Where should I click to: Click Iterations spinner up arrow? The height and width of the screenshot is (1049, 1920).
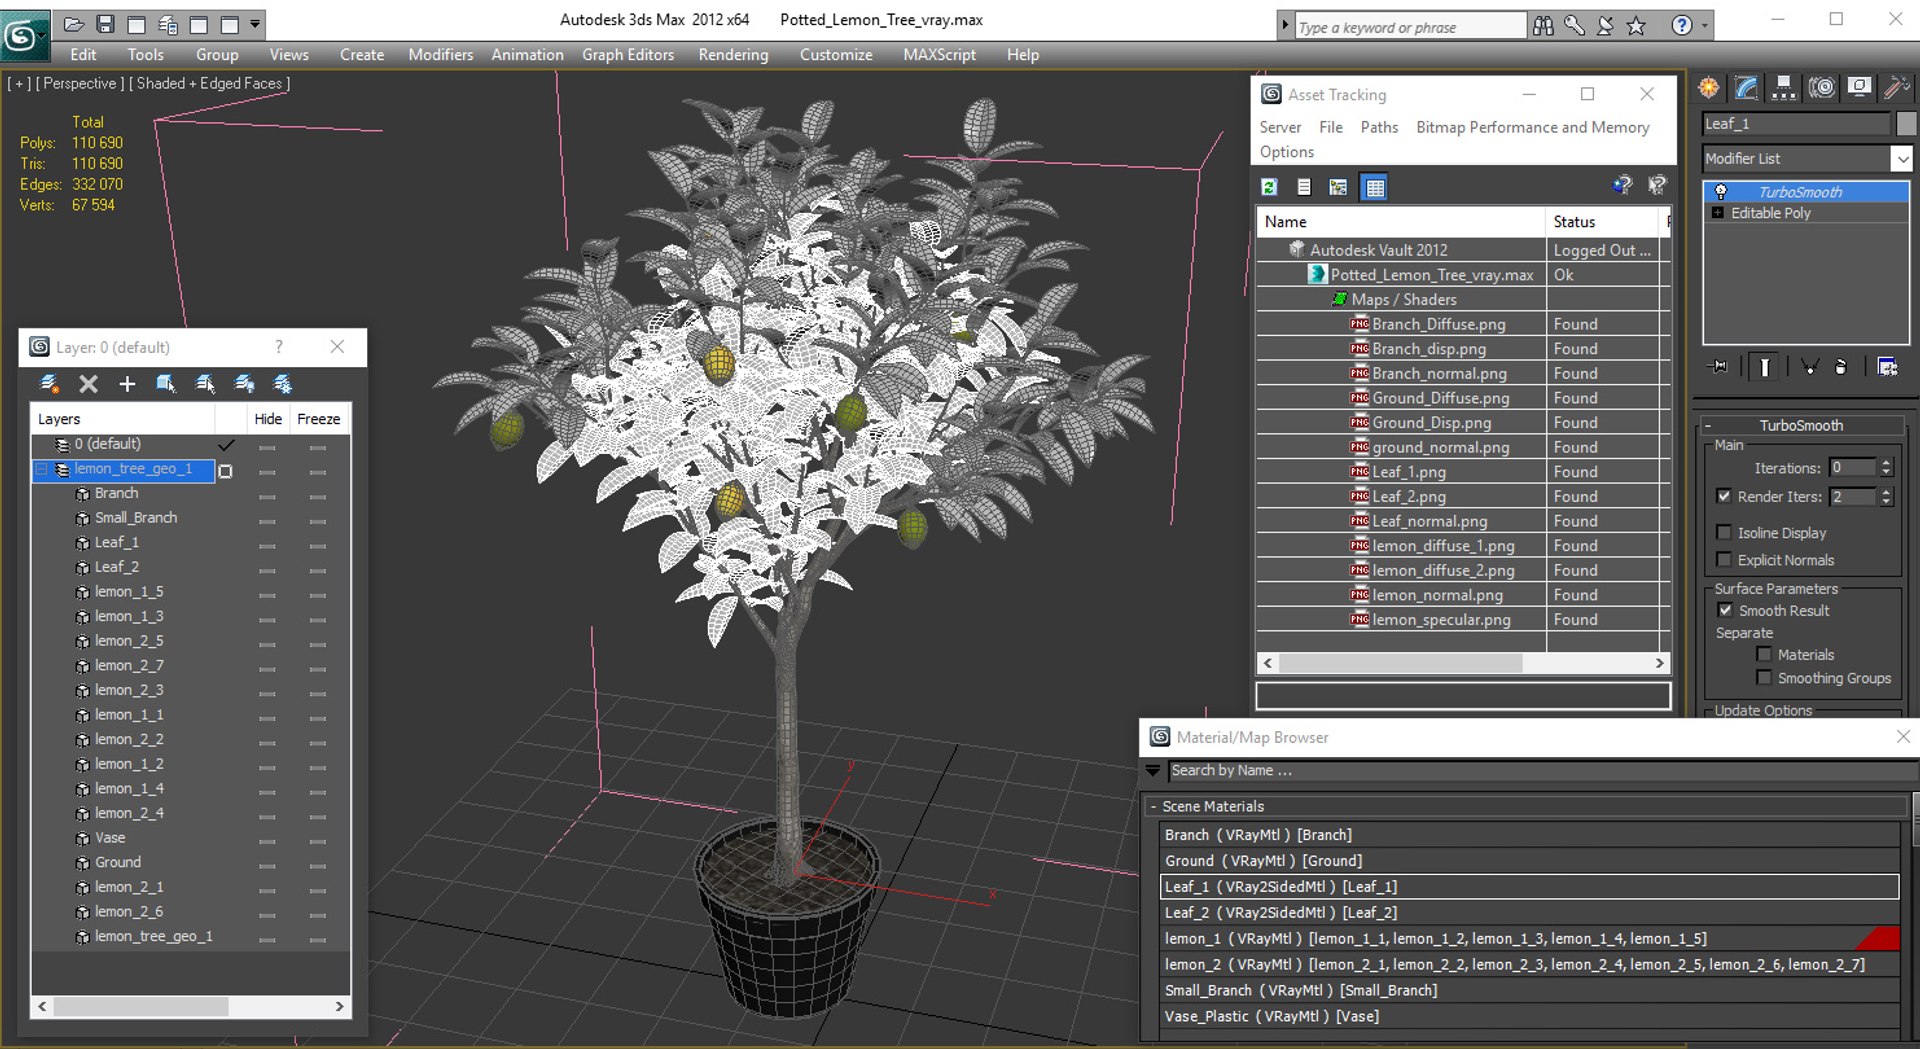click(1886, 463)
